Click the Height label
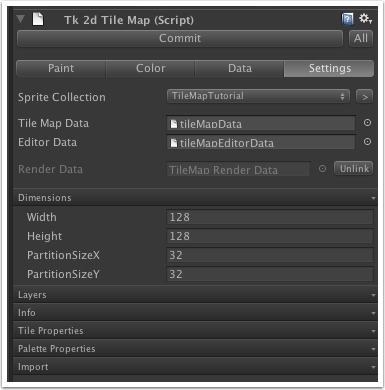Image resolution: width=385 pixels, height=390 pixels. 44,236
